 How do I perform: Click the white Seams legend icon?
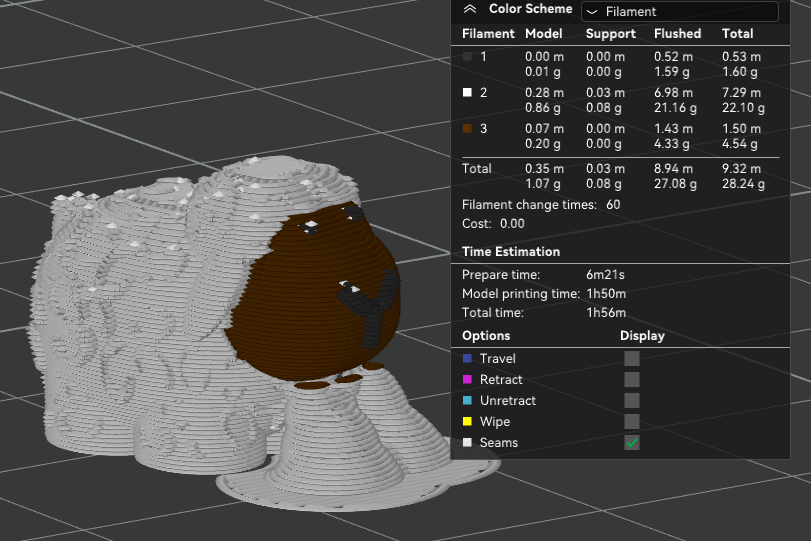pyautogui.click(x=467, y=443)
